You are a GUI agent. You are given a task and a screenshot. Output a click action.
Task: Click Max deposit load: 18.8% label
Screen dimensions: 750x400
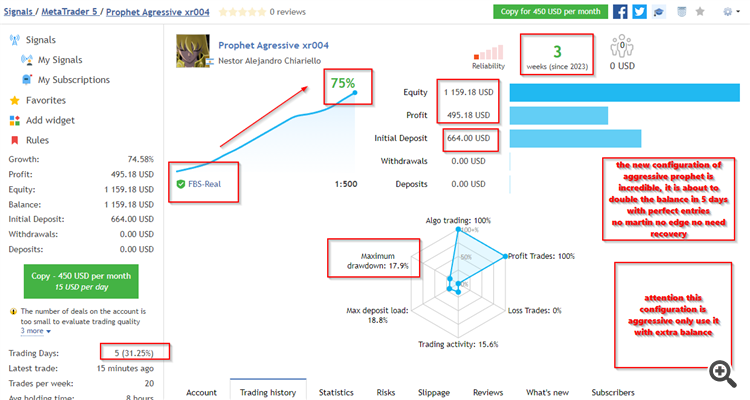click(x=377, y=315)
